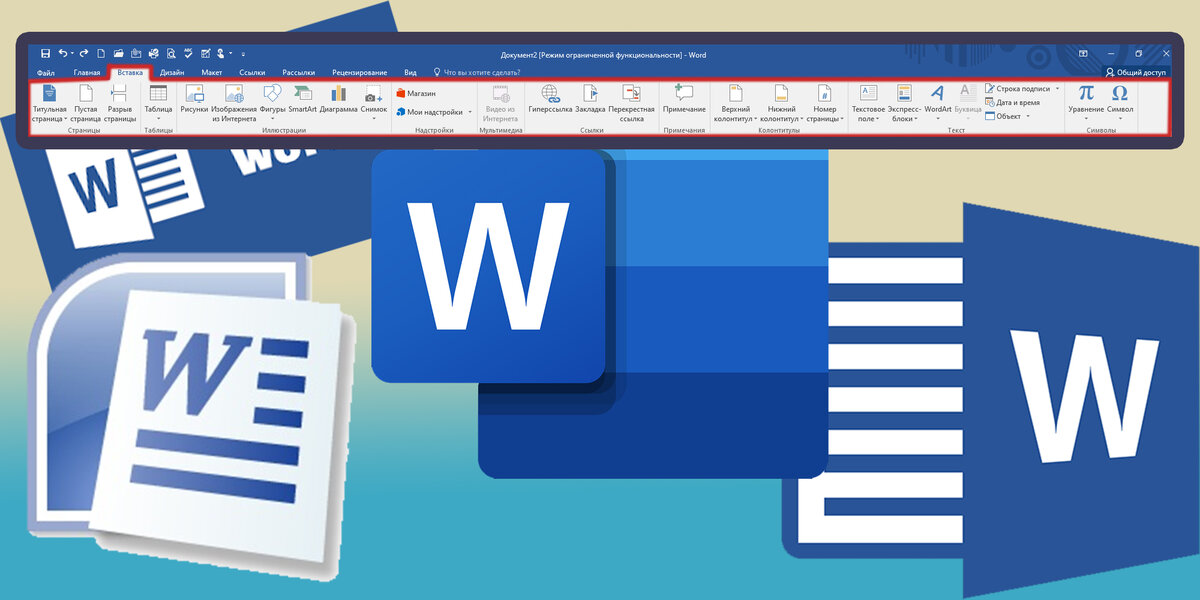Expand the Экспресс-блоки menu
This screenshot has height=600, width=1200.
pos(904,105)
